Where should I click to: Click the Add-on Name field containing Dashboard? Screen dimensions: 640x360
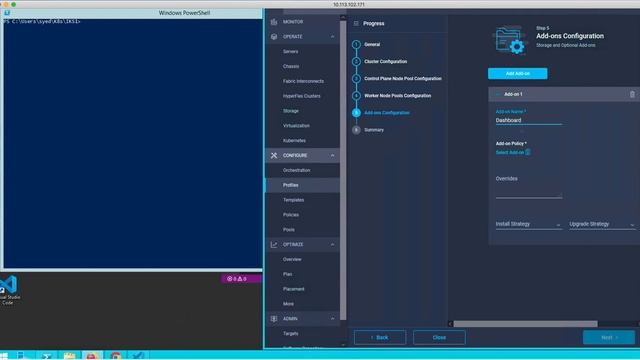[529, 120]
